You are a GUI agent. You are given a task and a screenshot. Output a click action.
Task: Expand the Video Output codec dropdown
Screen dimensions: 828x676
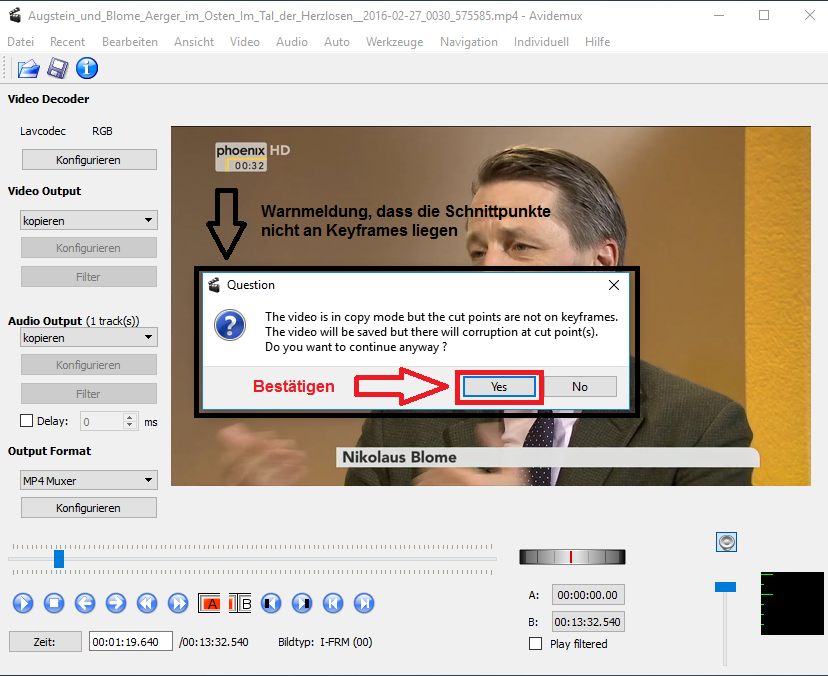89,221
